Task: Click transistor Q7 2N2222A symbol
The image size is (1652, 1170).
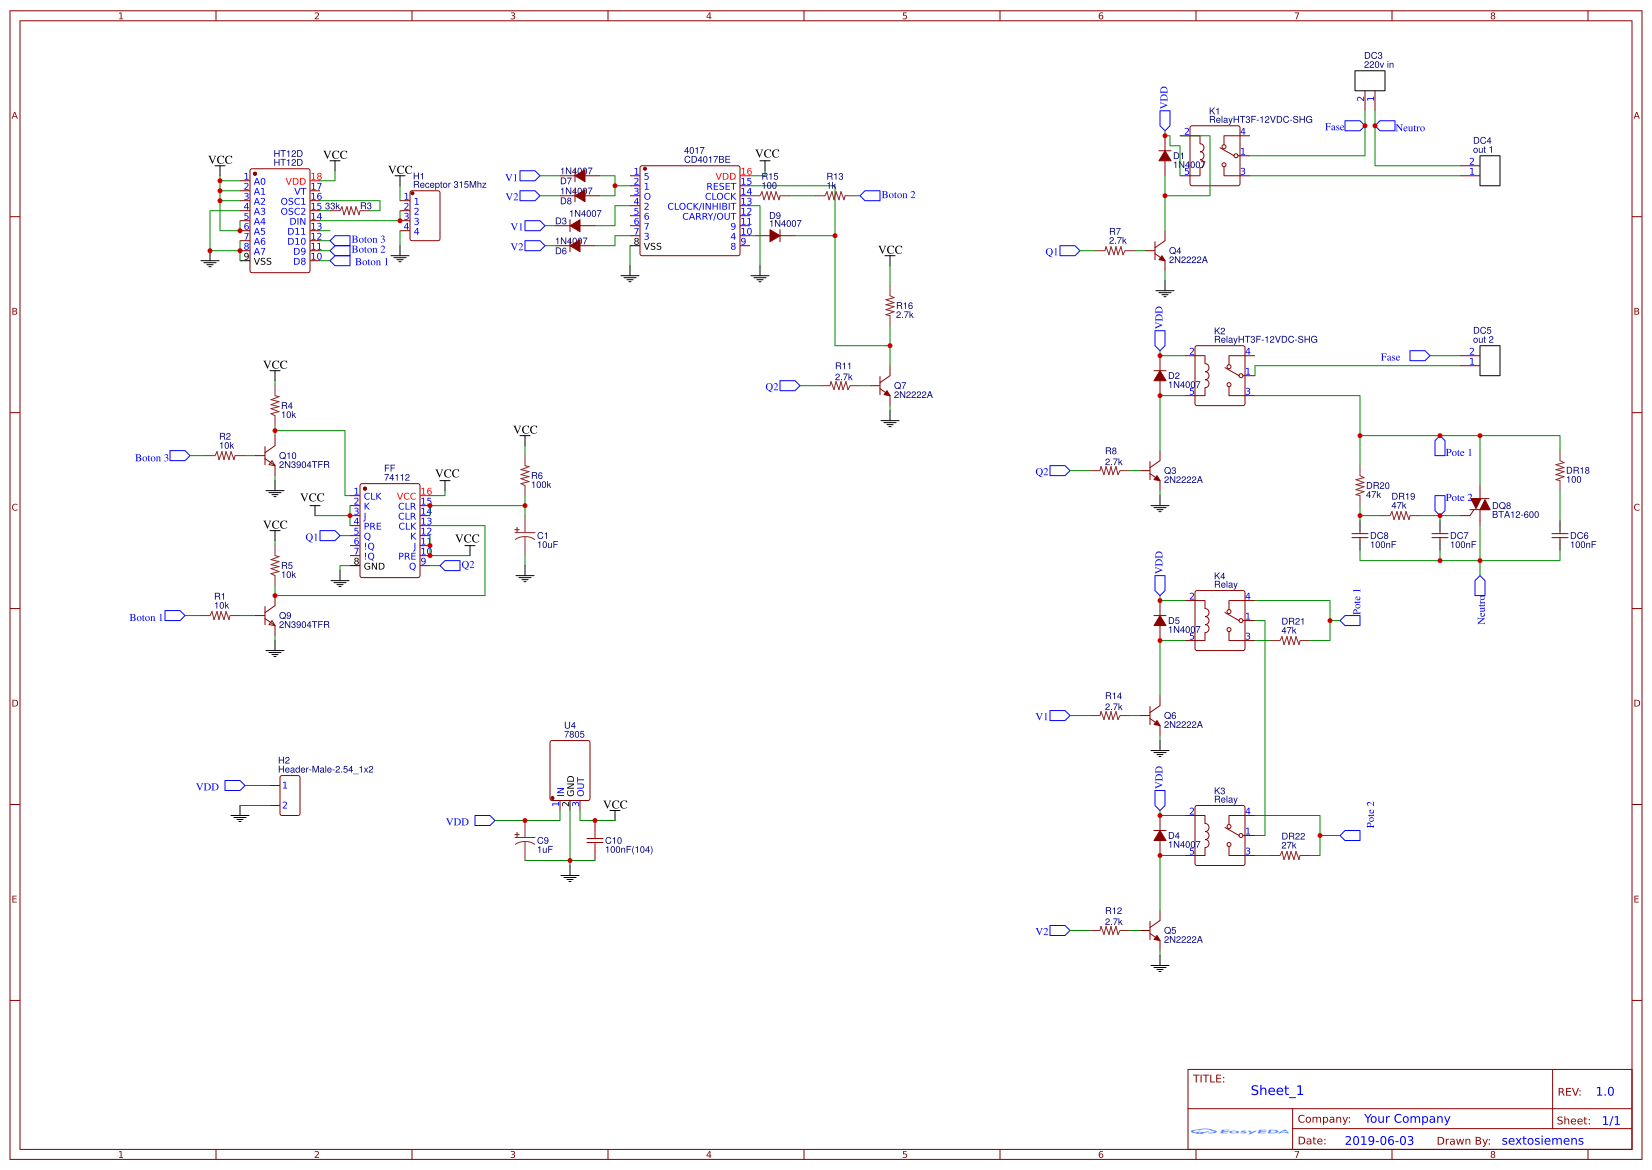Action: point(884,386)
